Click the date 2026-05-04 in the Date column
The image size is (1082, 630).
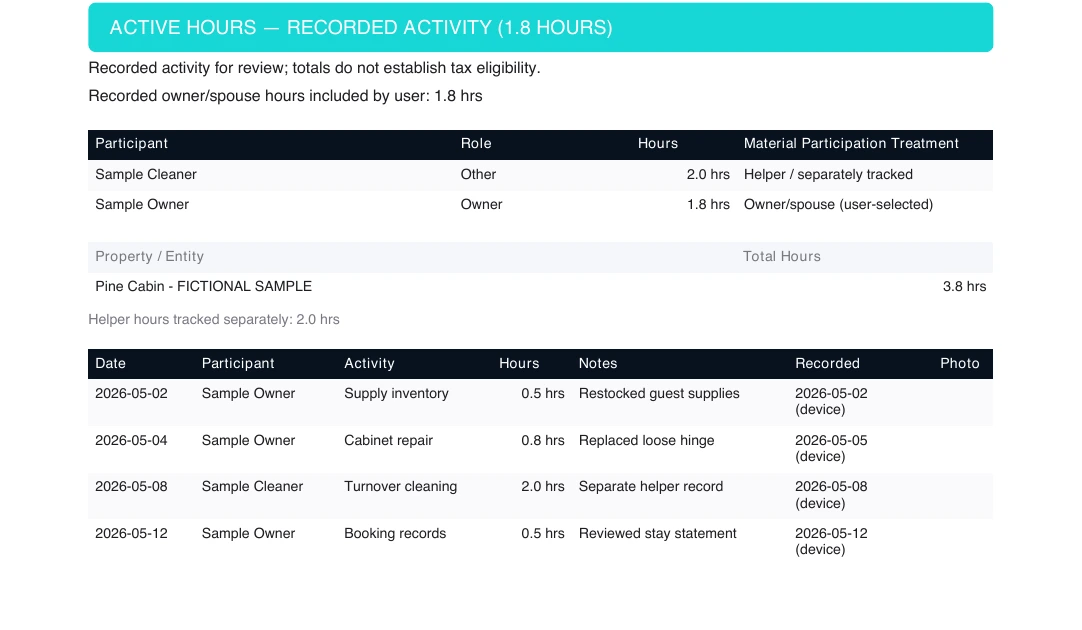[131, 440]
